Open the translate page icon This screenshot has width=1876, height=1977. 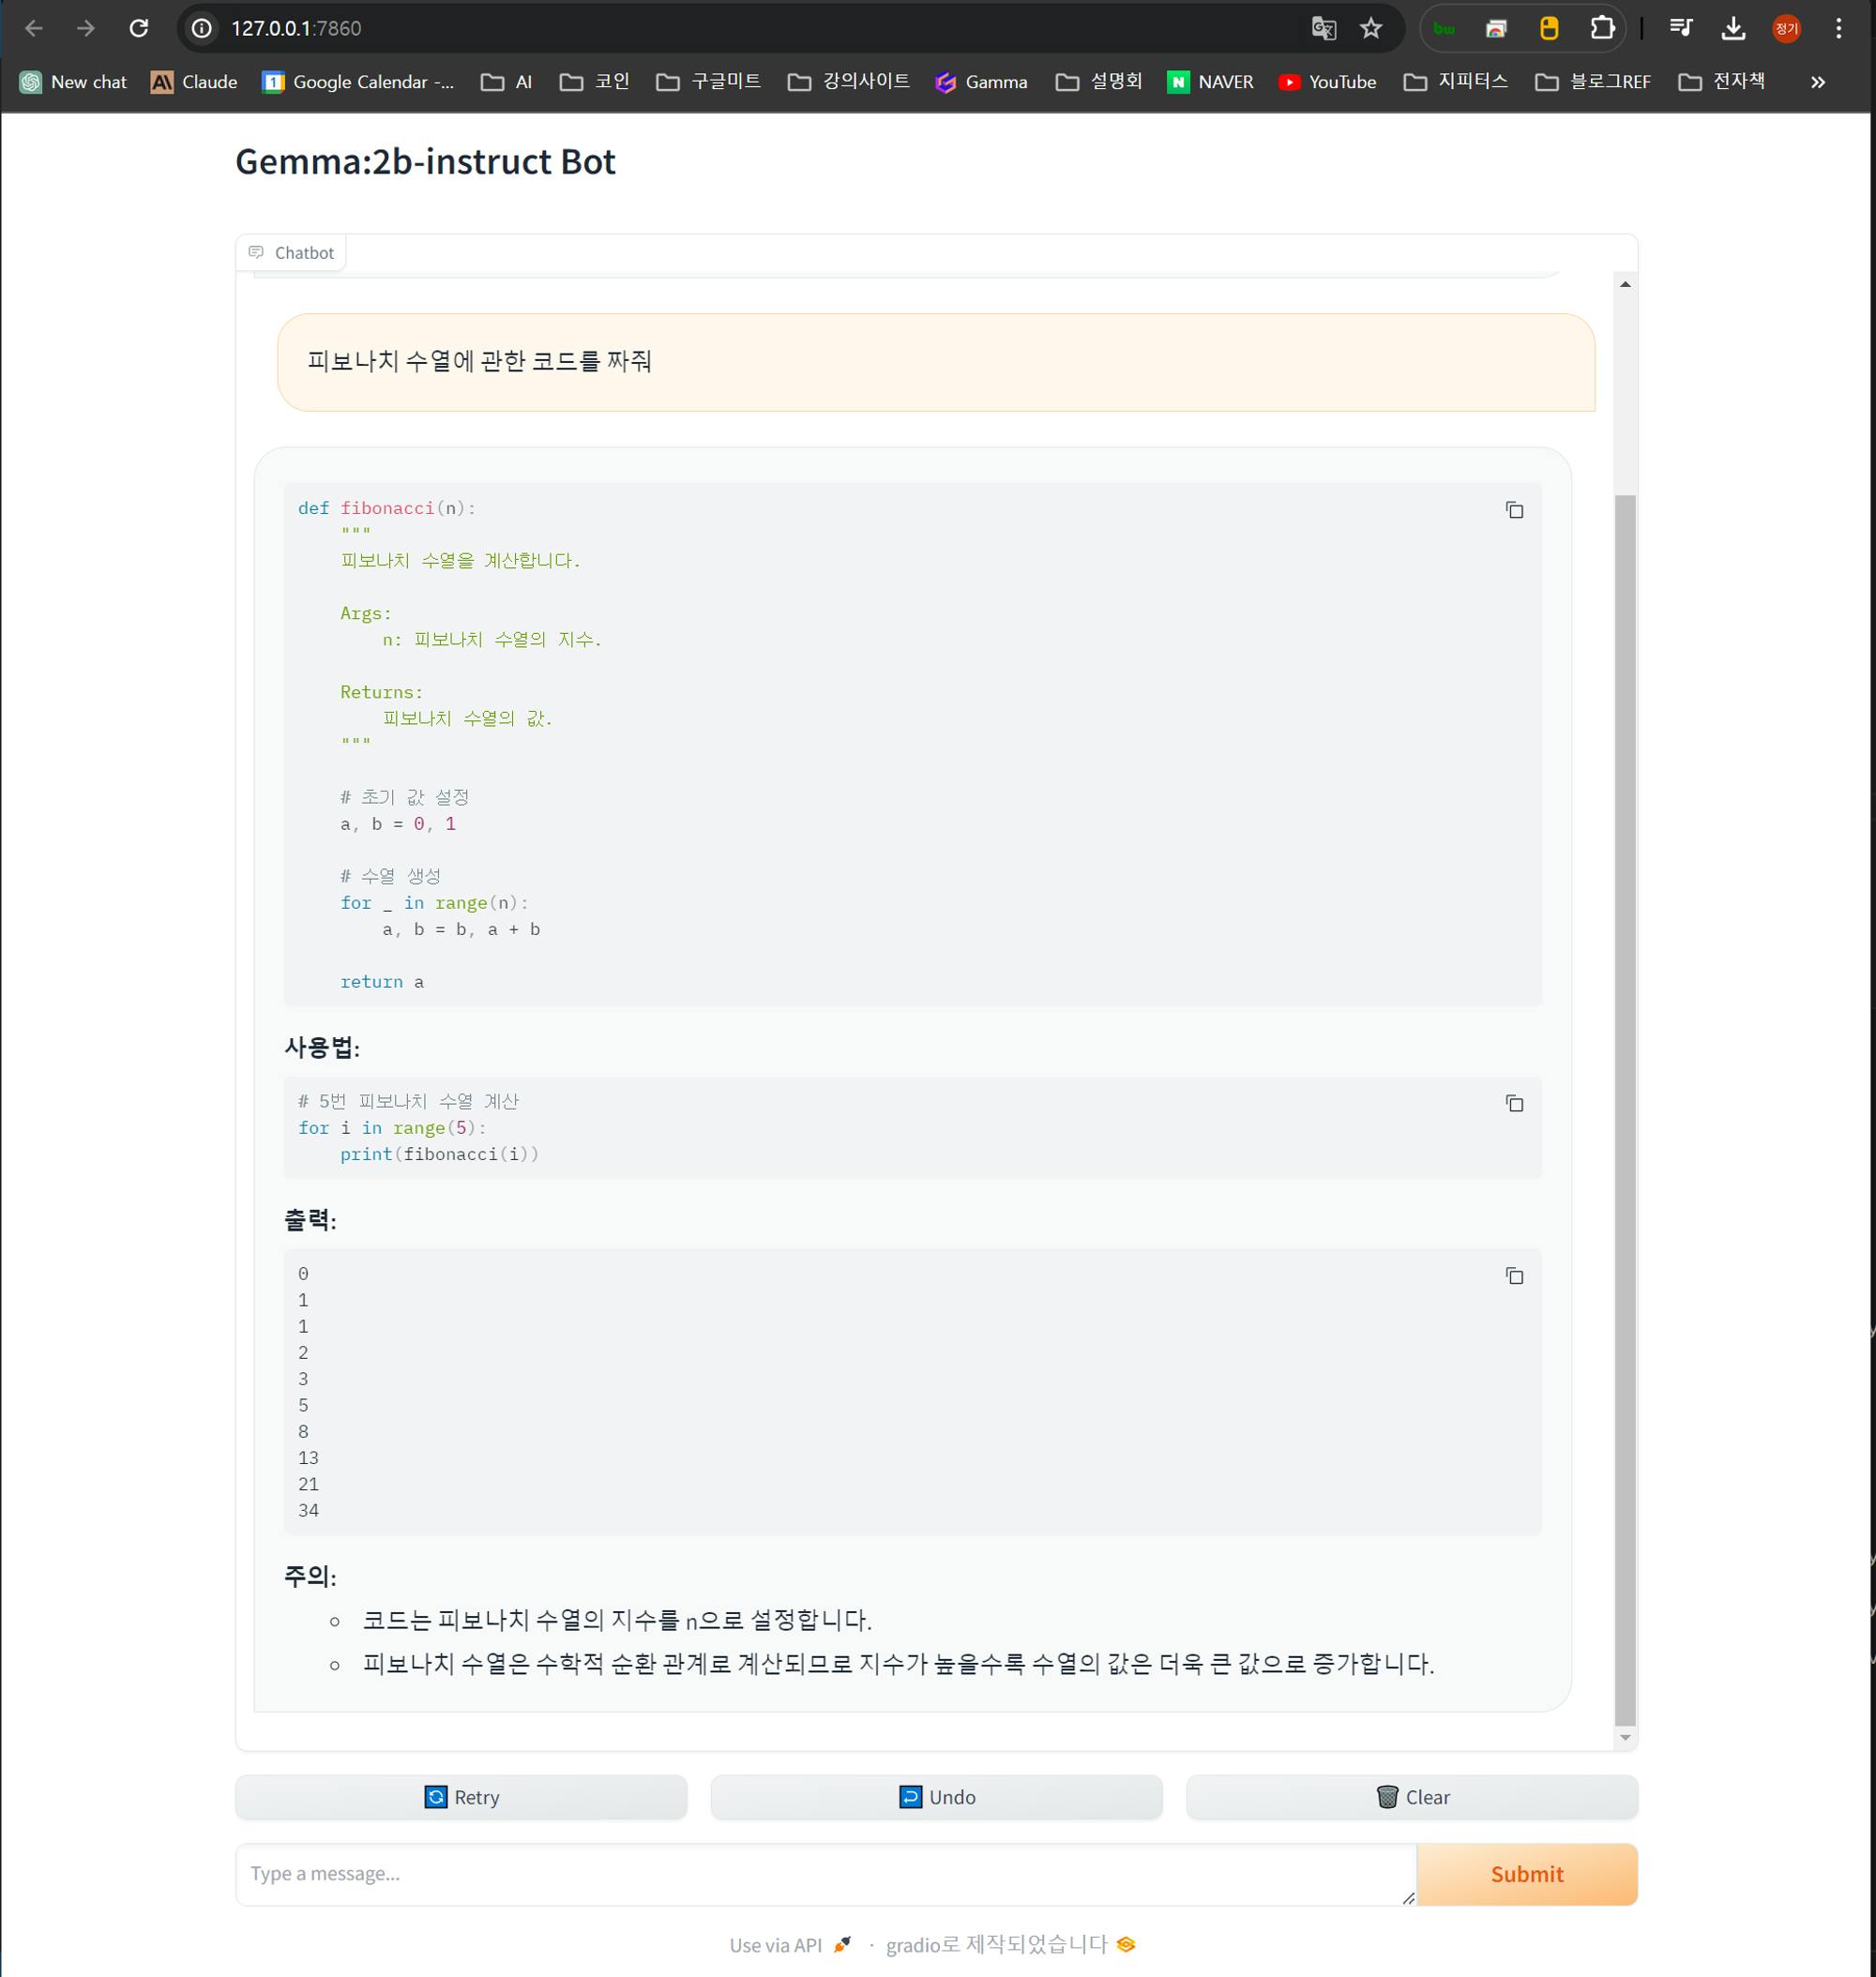(1323, 28)
